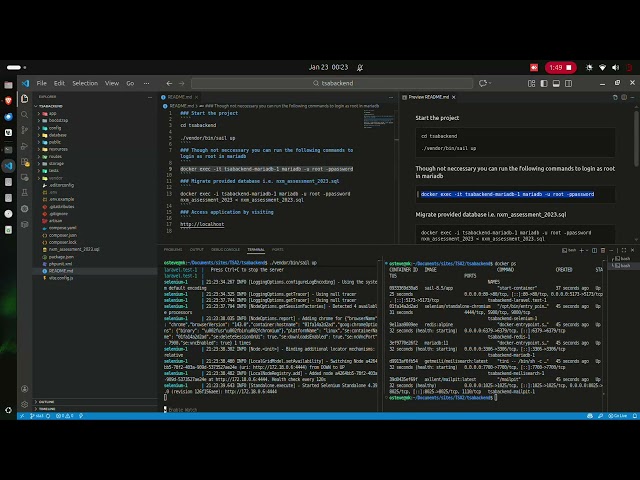Toggle the bottom panel layout icon

pos(556,83)
